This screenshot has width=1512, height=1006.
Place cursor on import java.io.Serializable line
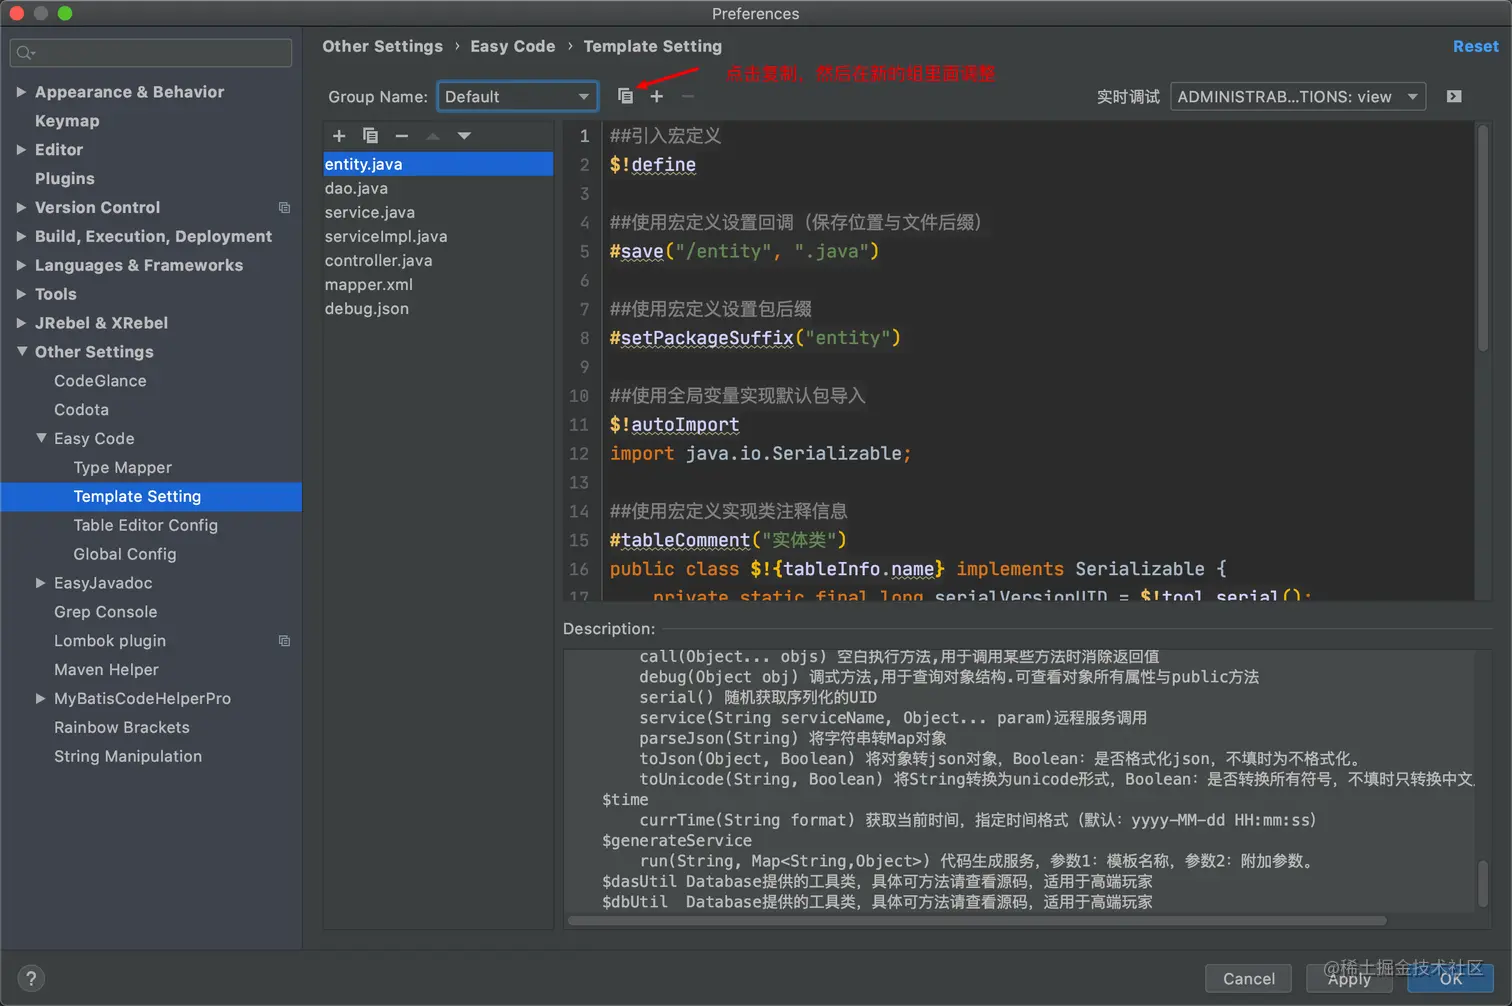(x=760, y=454)
